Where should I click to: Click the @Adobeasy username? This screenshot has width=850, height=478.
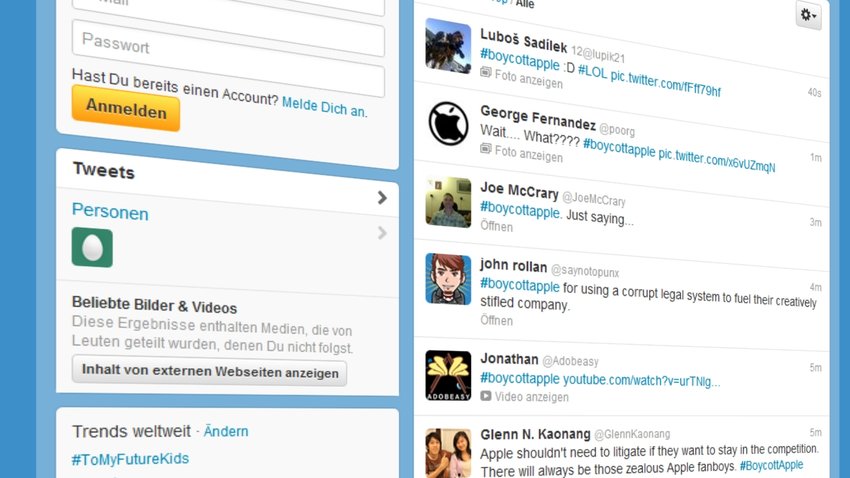[570, 361]
